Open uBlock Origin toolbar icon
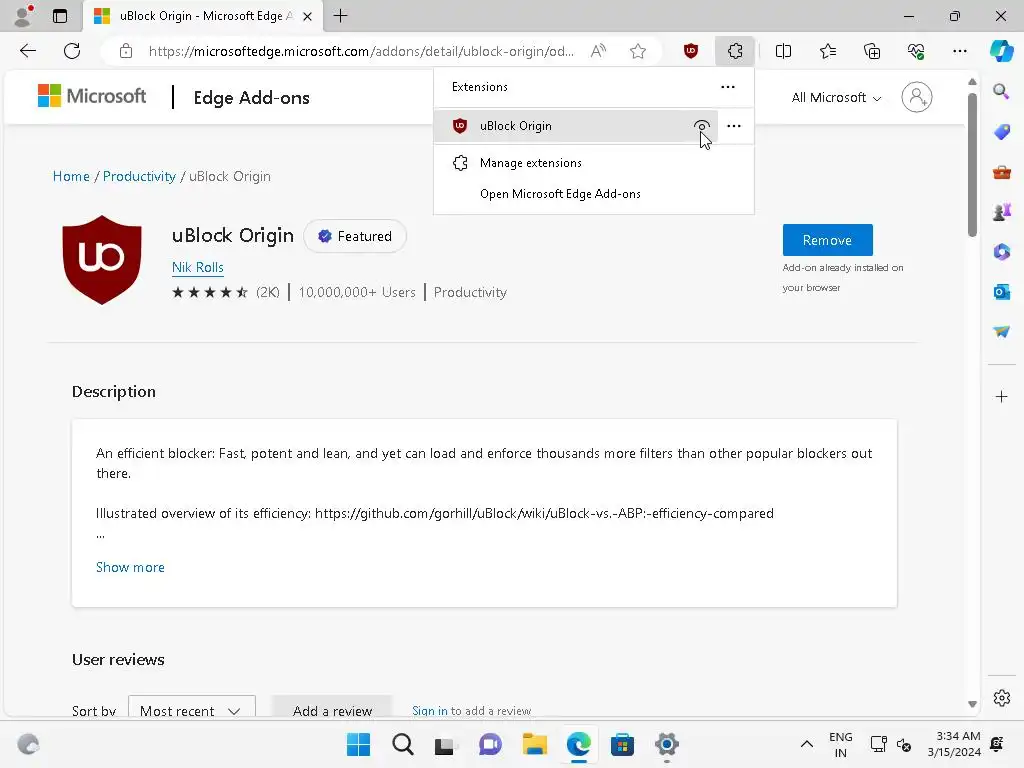 coord(691,51)
